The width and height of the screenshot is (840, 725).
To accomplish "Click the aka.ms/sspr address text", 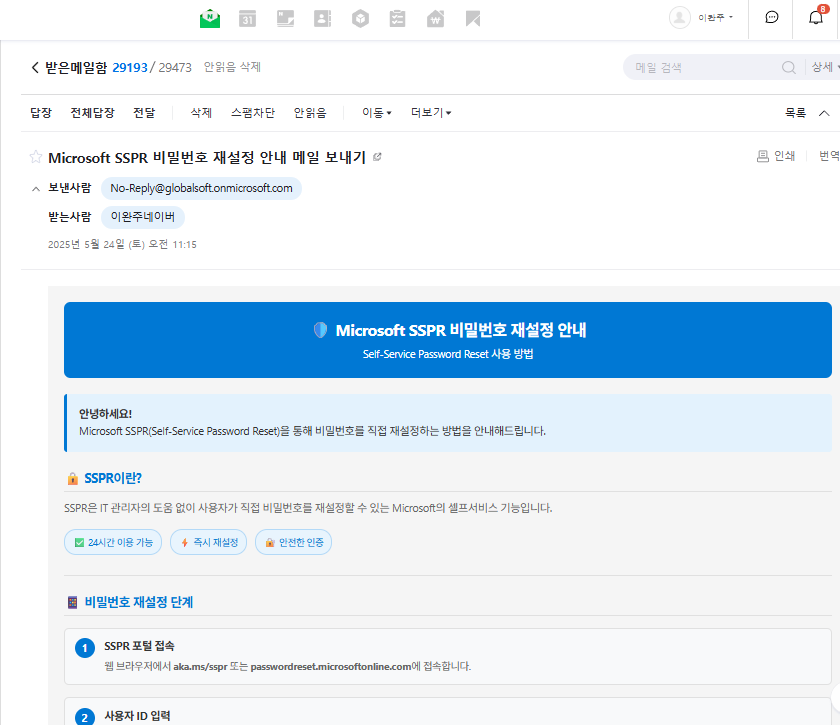I will click(x=200, y=667).
